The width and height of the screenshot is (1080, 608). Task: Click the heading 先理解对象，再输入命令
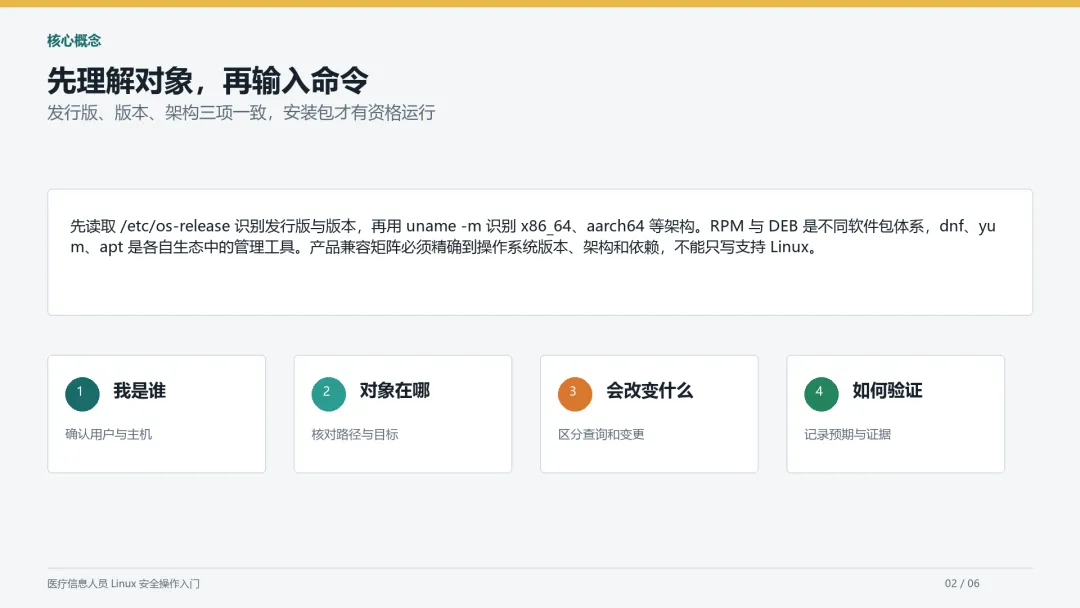pos(208,81)
